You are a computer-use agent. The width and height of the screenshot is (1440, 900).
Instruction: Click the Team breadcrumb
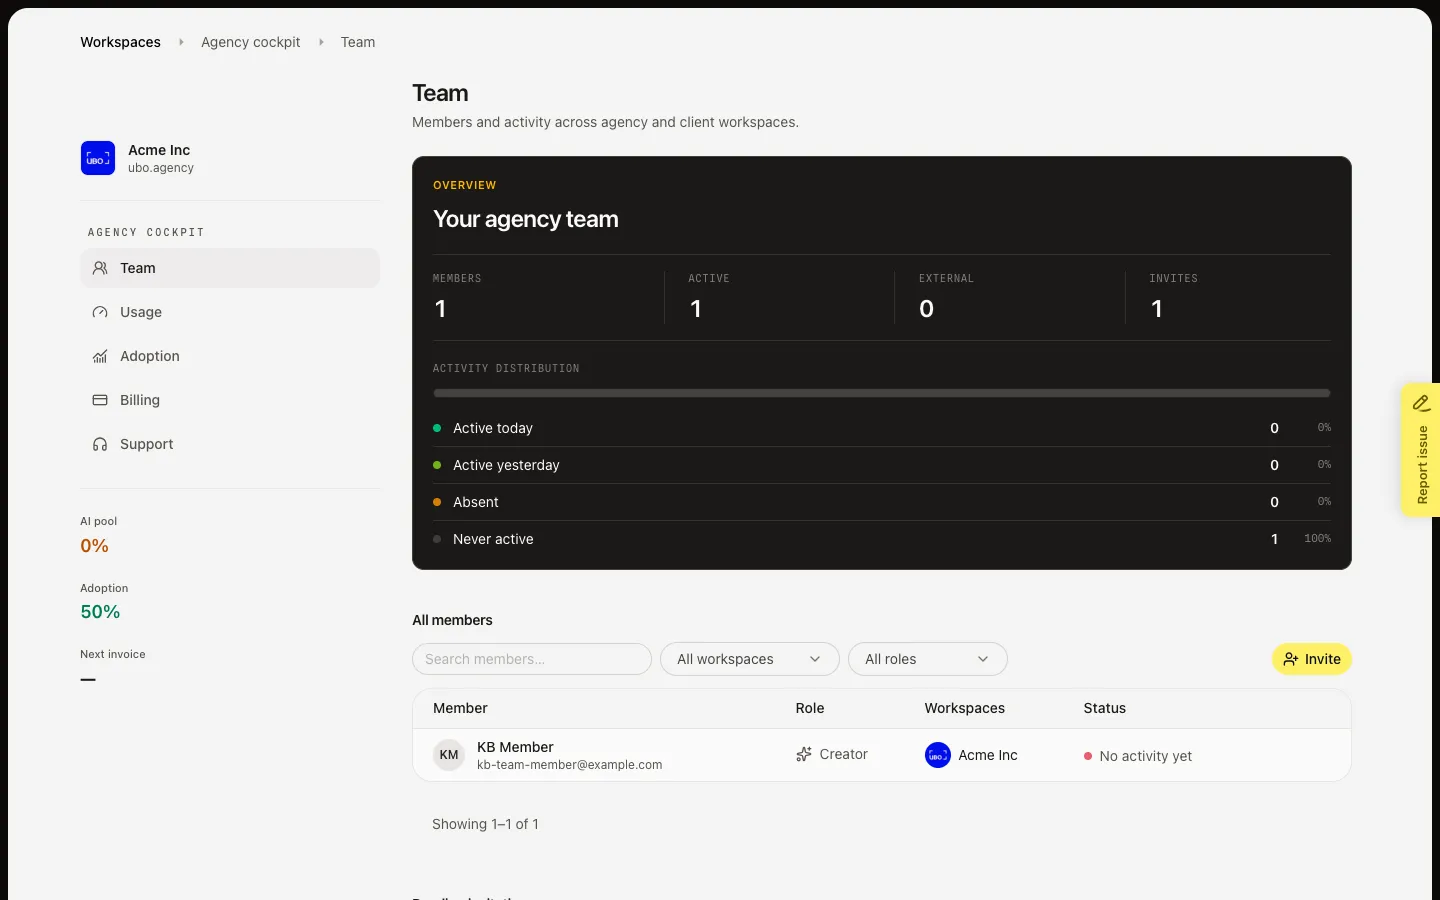coord(358,42)
